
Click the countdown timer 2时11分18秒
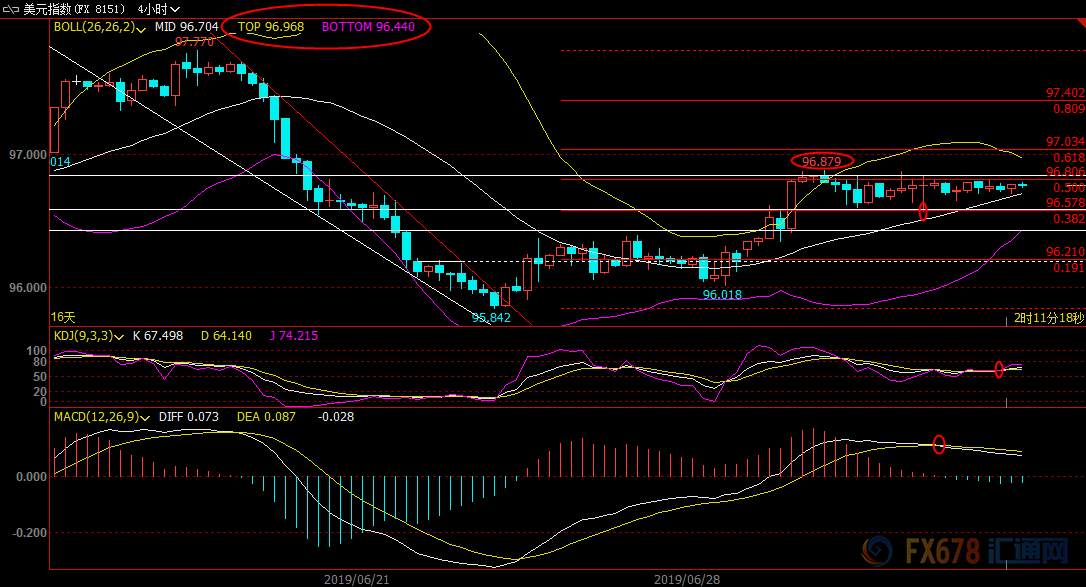click(x=1049, y=318)
